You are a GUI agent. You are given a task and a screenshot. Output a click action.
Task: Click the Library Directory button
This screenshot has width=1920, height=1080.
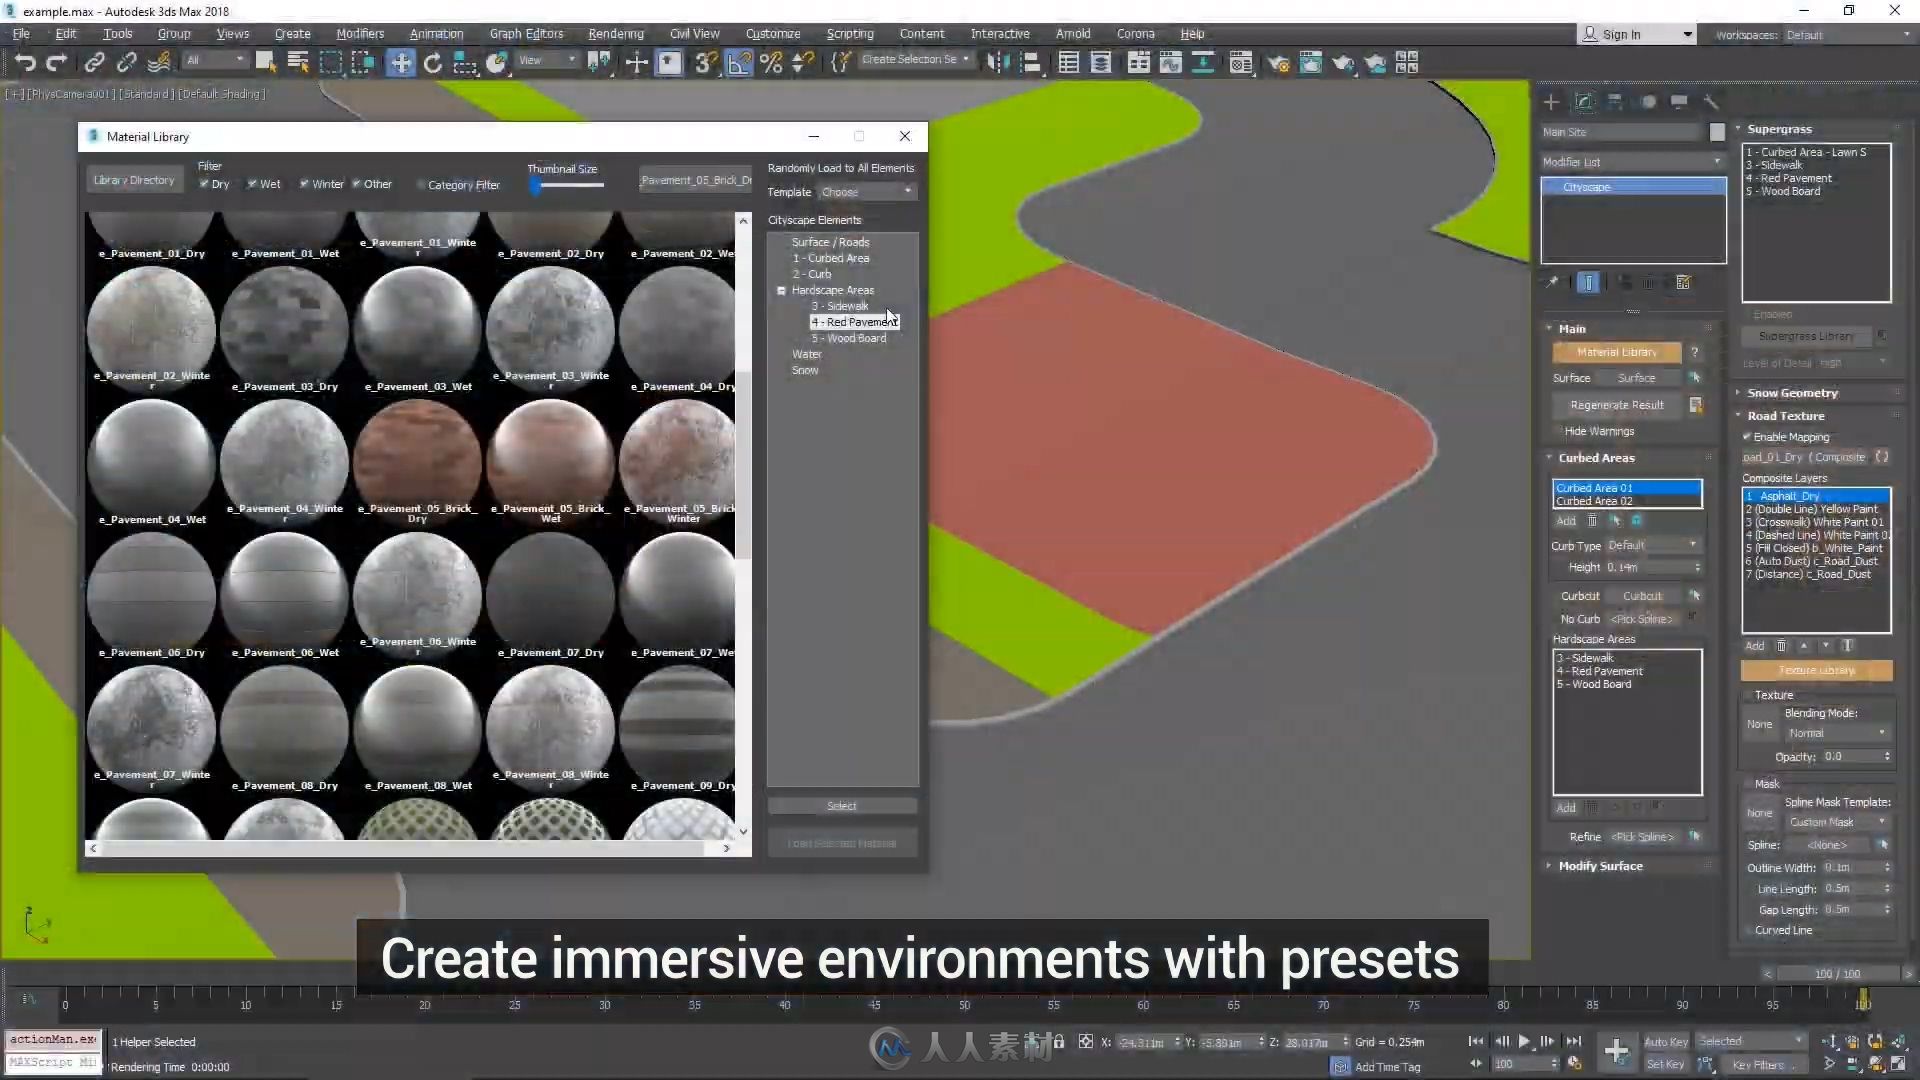coord(133,180)
